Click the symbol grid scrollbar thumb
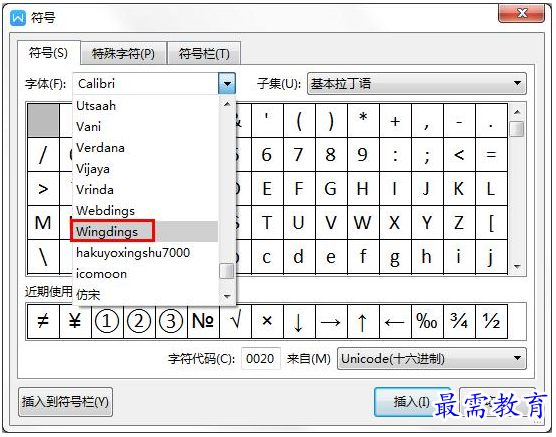Viewport: 556px width, 437px height. click(517, 129)
